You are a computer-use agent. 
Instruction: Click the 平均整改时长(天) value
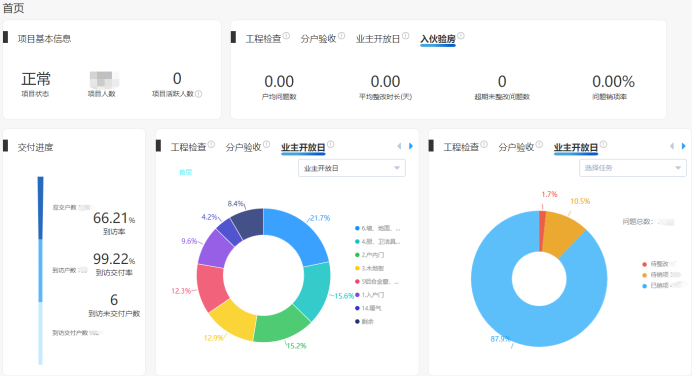point(385,82)
